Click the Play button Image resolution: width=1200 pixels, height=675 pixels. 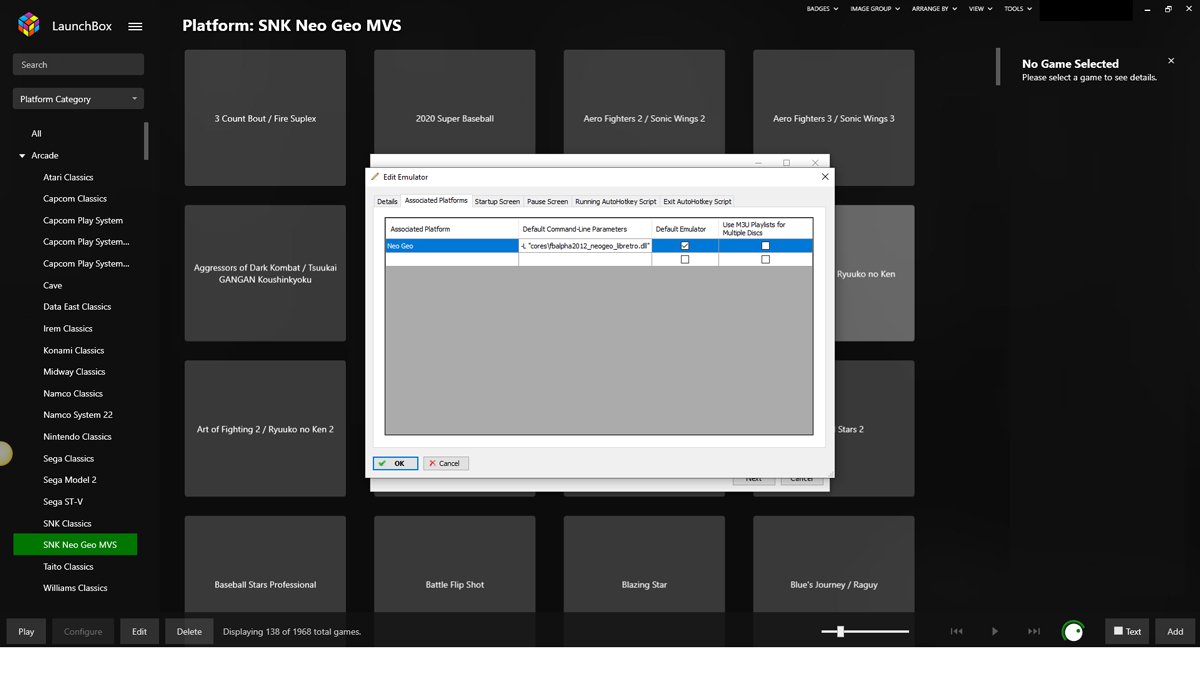(x=26, y=631)
